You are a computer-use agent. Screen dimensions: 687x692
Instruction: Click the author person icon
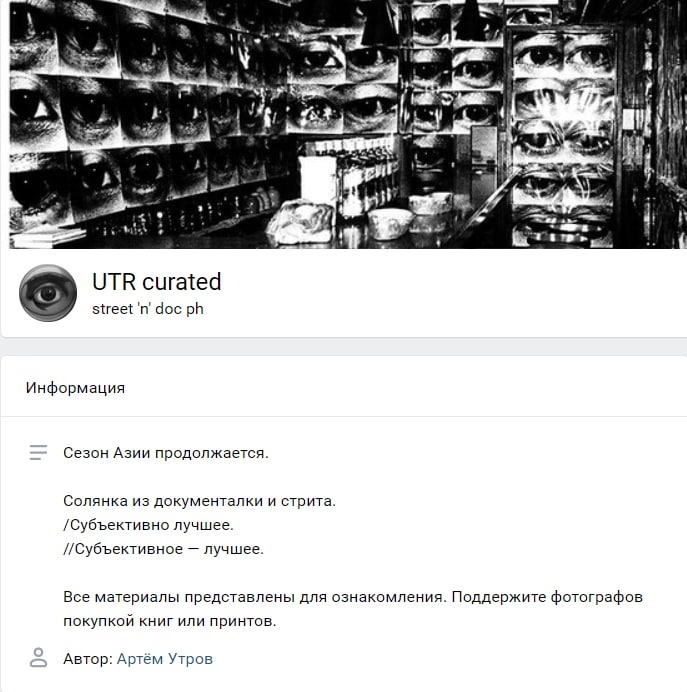point(38,658)
